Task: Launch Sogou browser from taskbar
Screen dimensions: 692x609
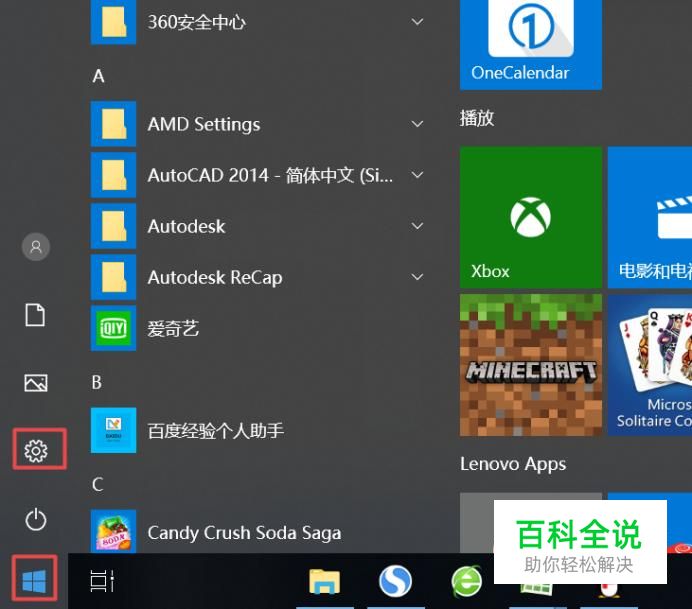Action: click(x=395, y=581)
